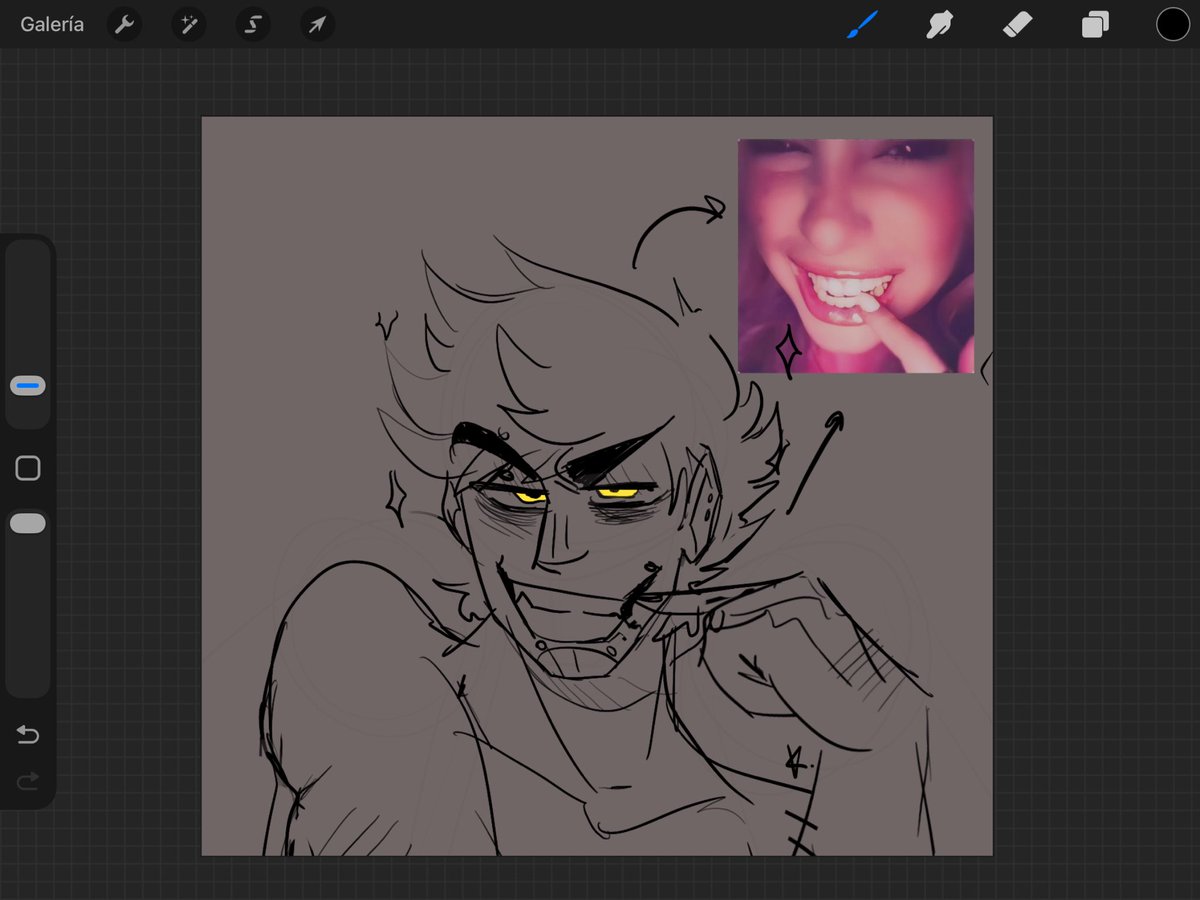Open the Layers panel

pyautogui.click(x=1095, y=25)
